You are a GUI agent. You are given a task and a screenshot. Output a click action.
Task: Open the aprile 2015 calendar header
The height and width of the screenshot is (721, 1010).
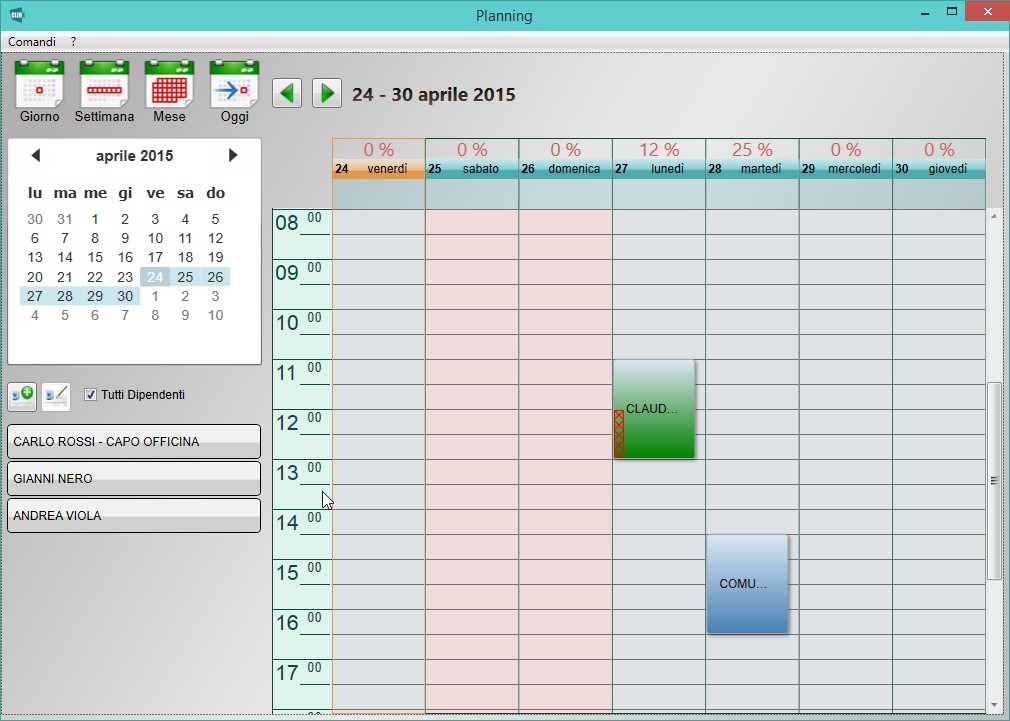135,155
